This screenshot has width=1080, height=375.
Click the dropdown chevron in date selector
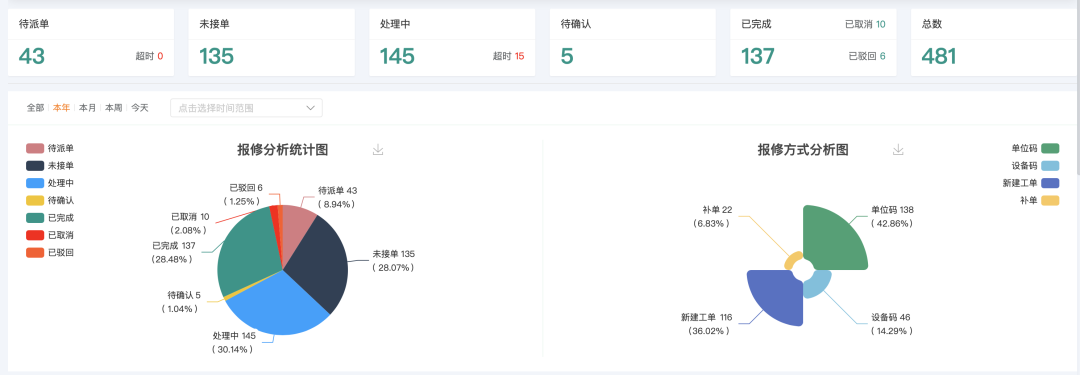(x=310, y=108)
